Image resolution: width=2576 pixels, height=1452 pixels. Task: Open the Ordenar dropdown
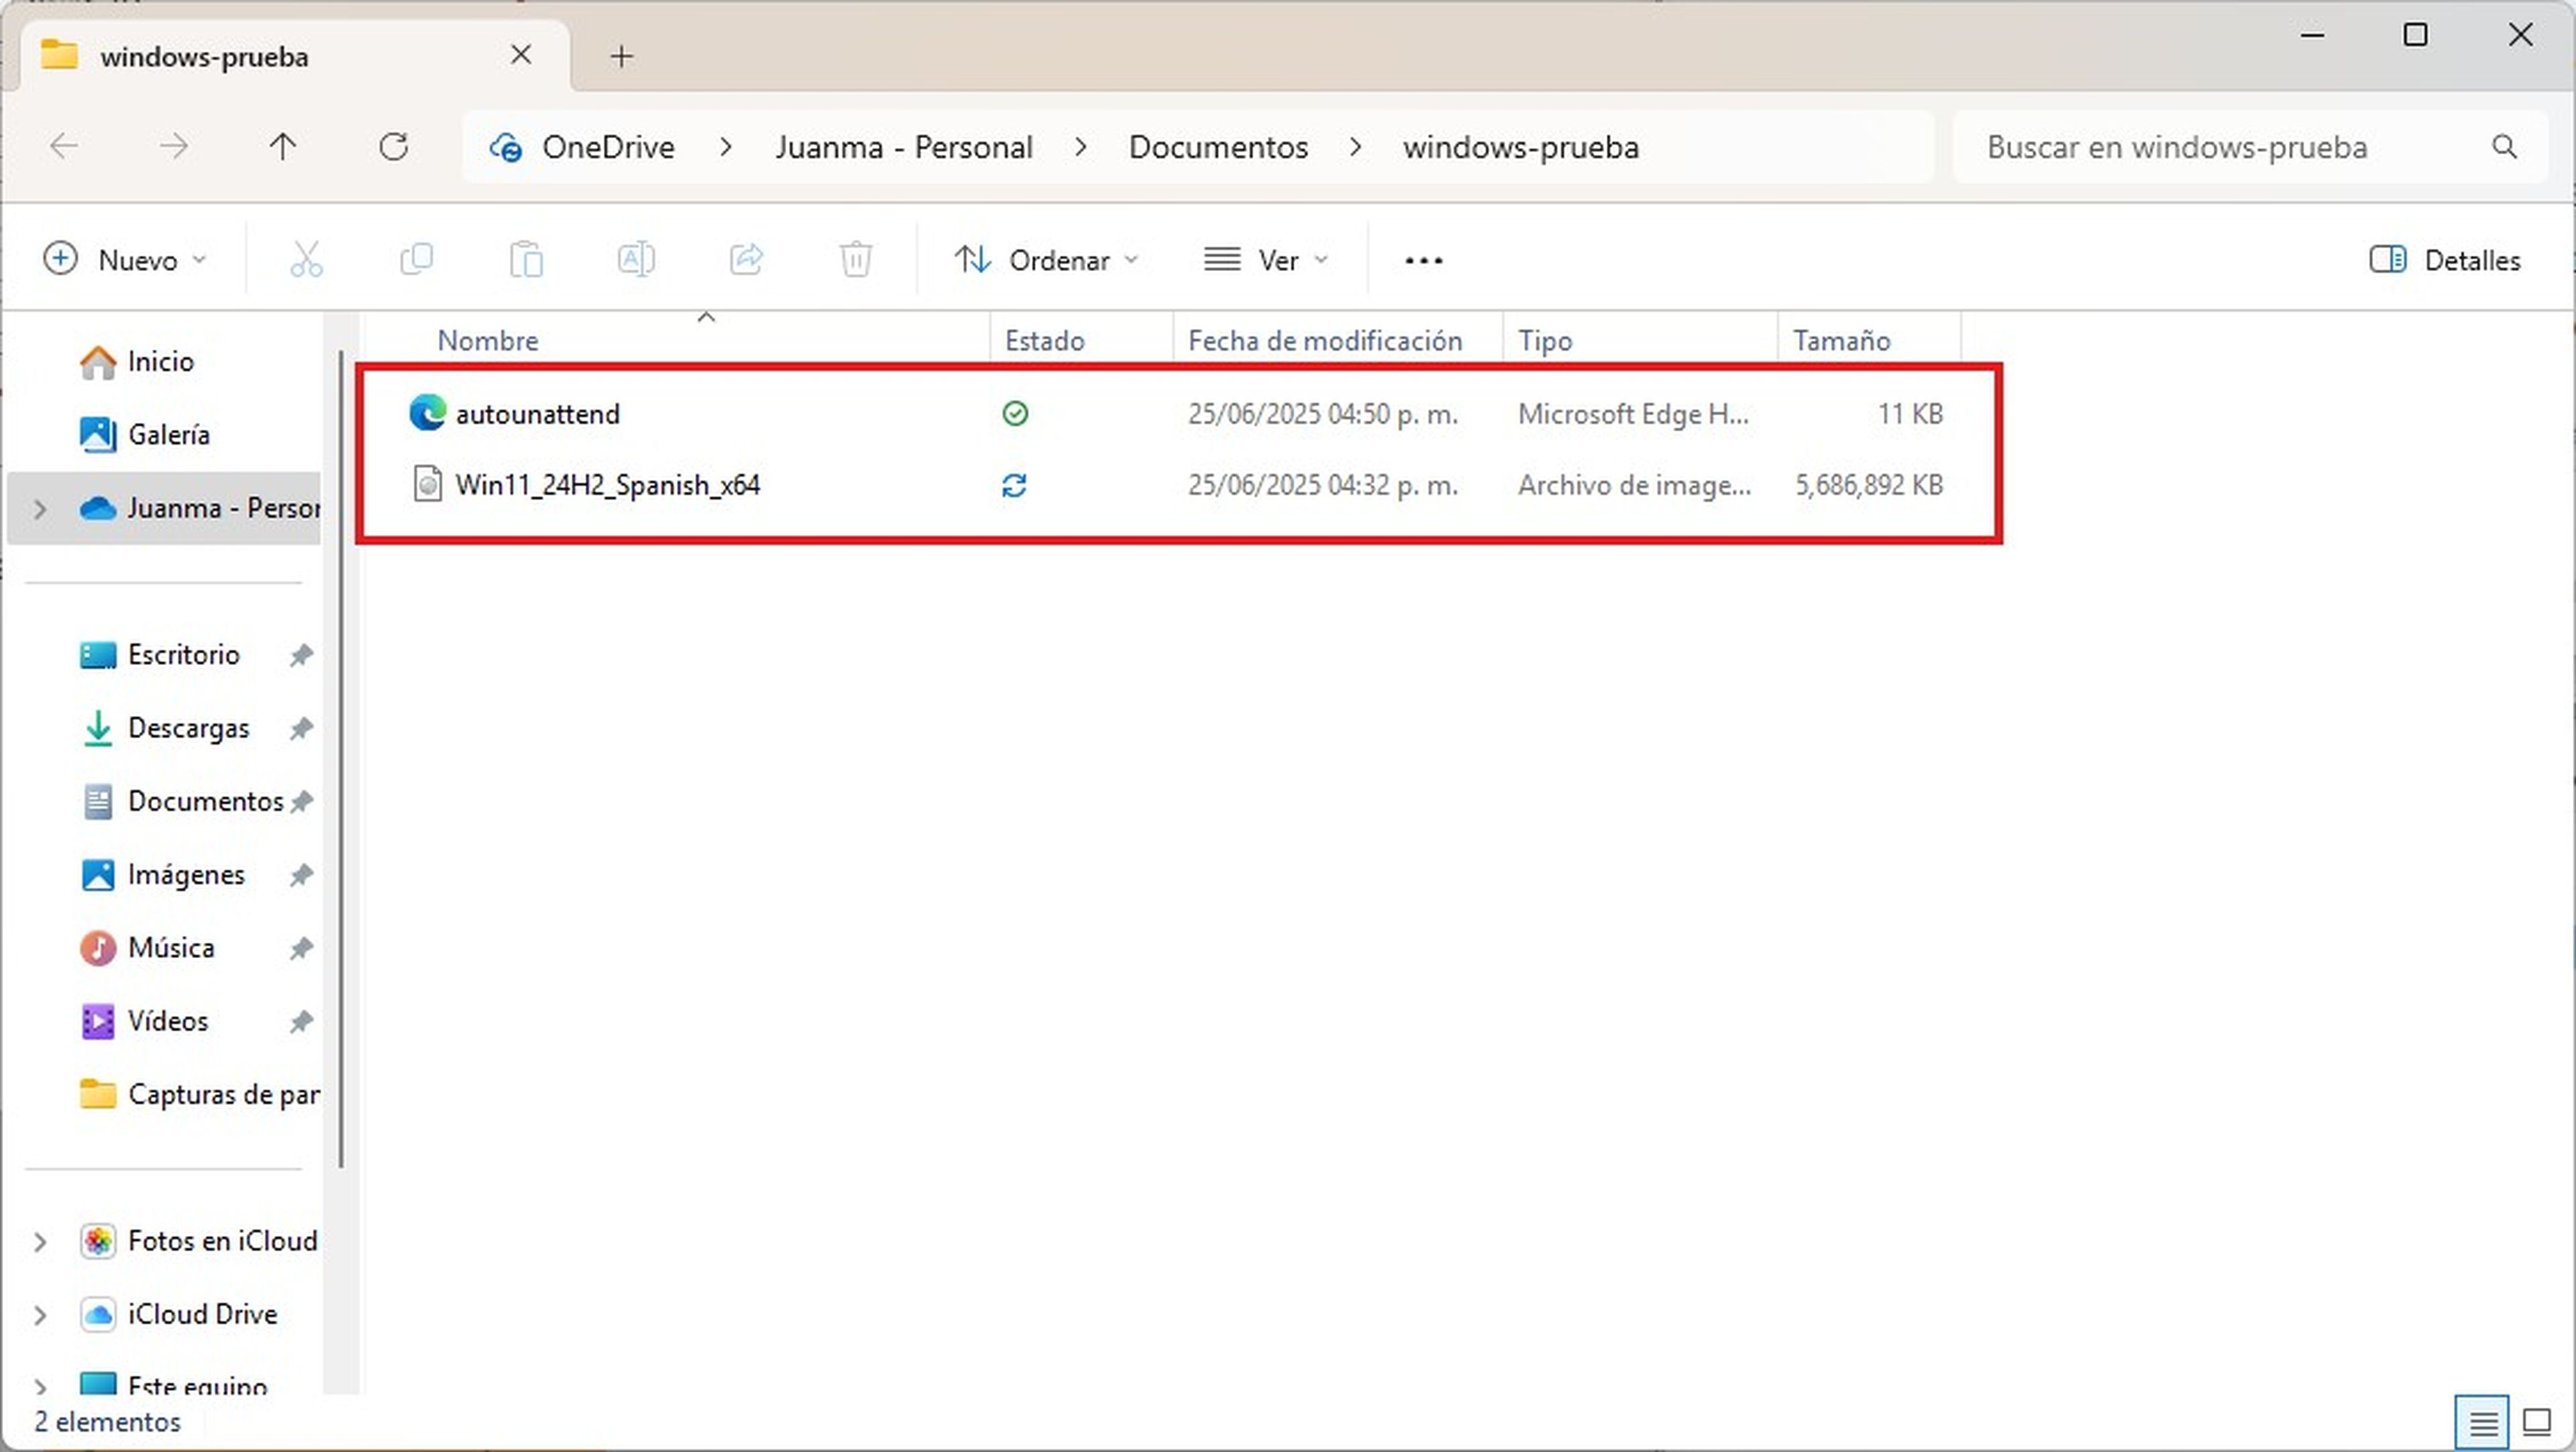pos(1046,260)
